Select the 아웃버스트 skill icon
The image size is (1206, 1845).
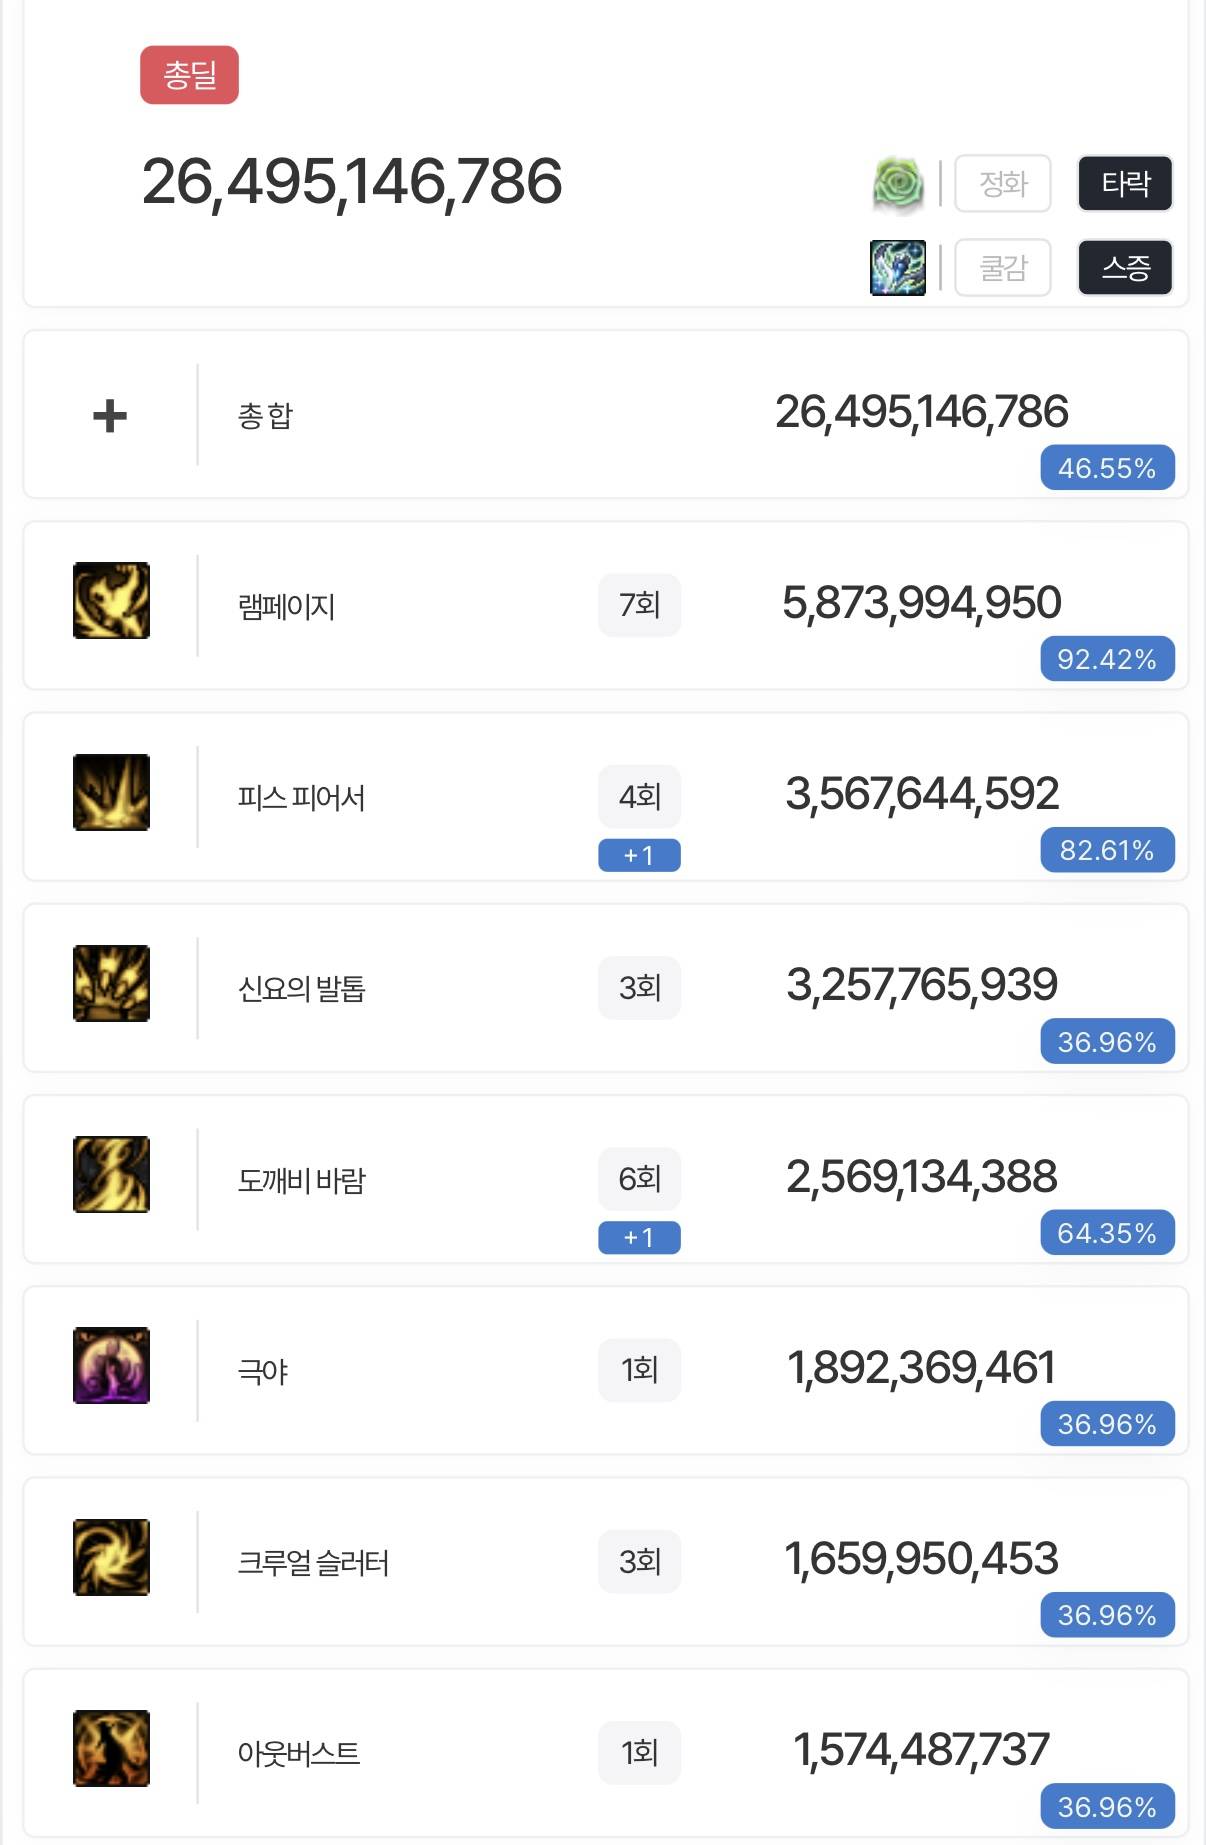click(111, 1748)
